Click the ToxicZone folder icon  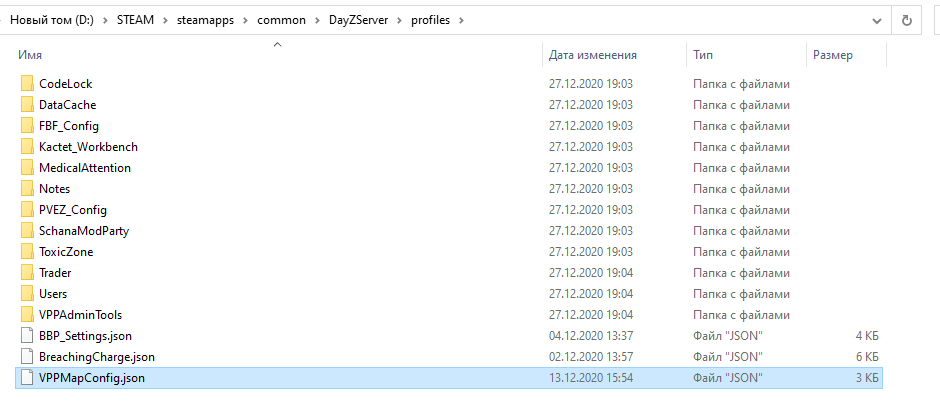[26, 252]
